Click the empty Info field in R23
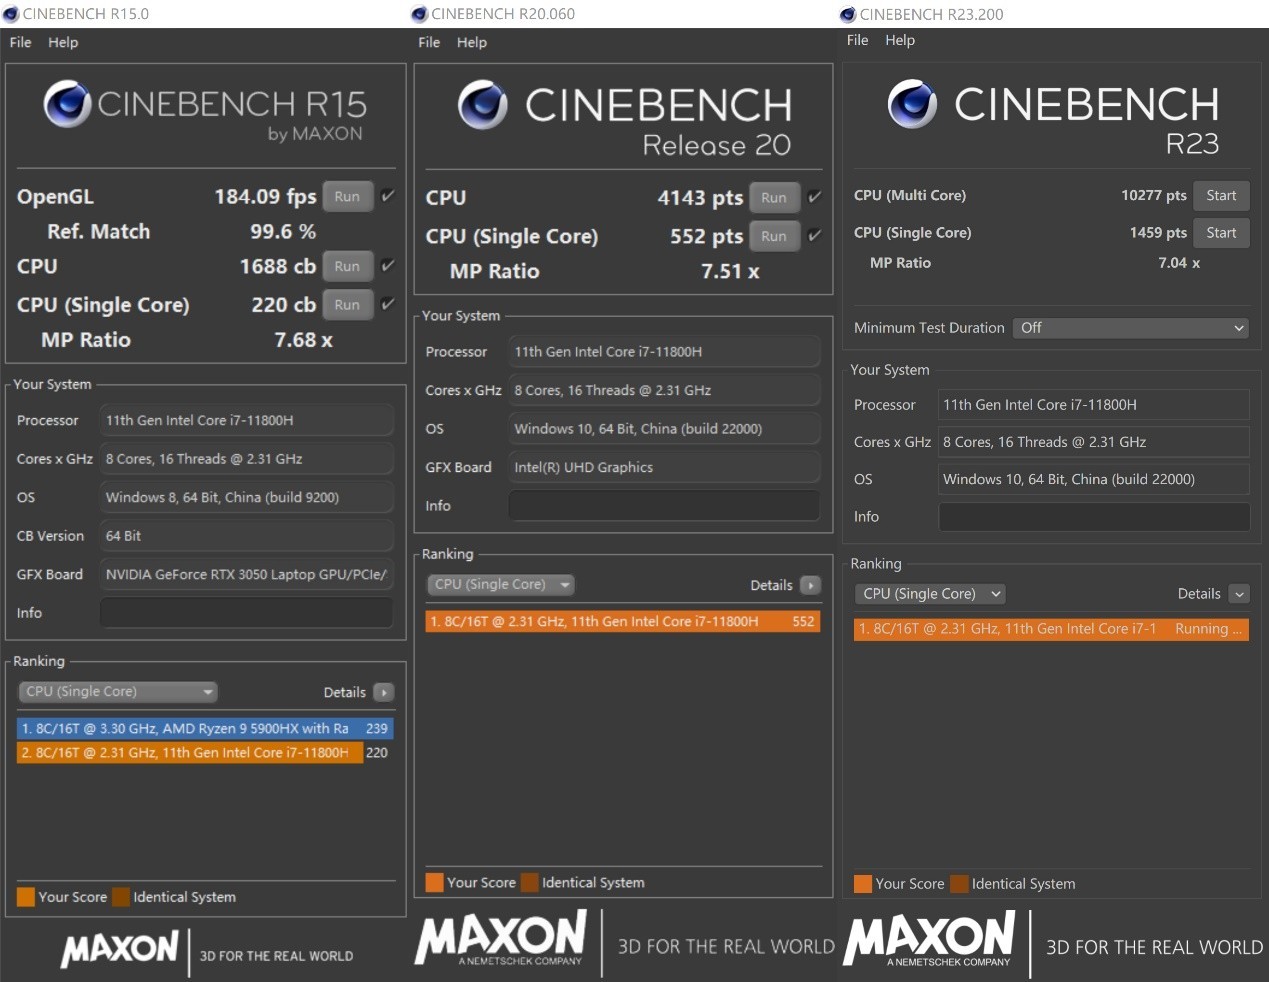The image size is (1269, 982). [1094, 517]
